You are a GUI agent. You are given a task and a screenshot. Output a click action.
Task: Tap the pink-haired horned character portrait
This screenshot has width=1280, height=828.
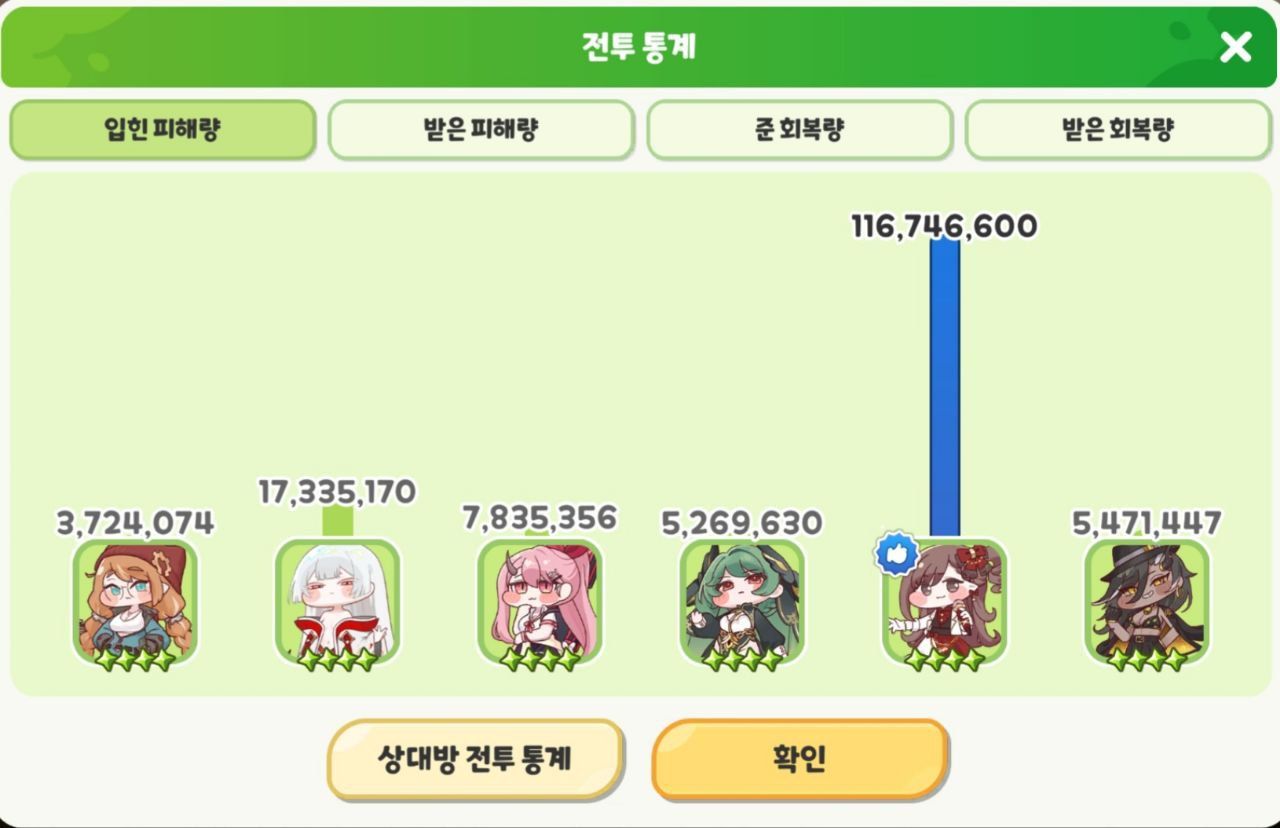540,603
